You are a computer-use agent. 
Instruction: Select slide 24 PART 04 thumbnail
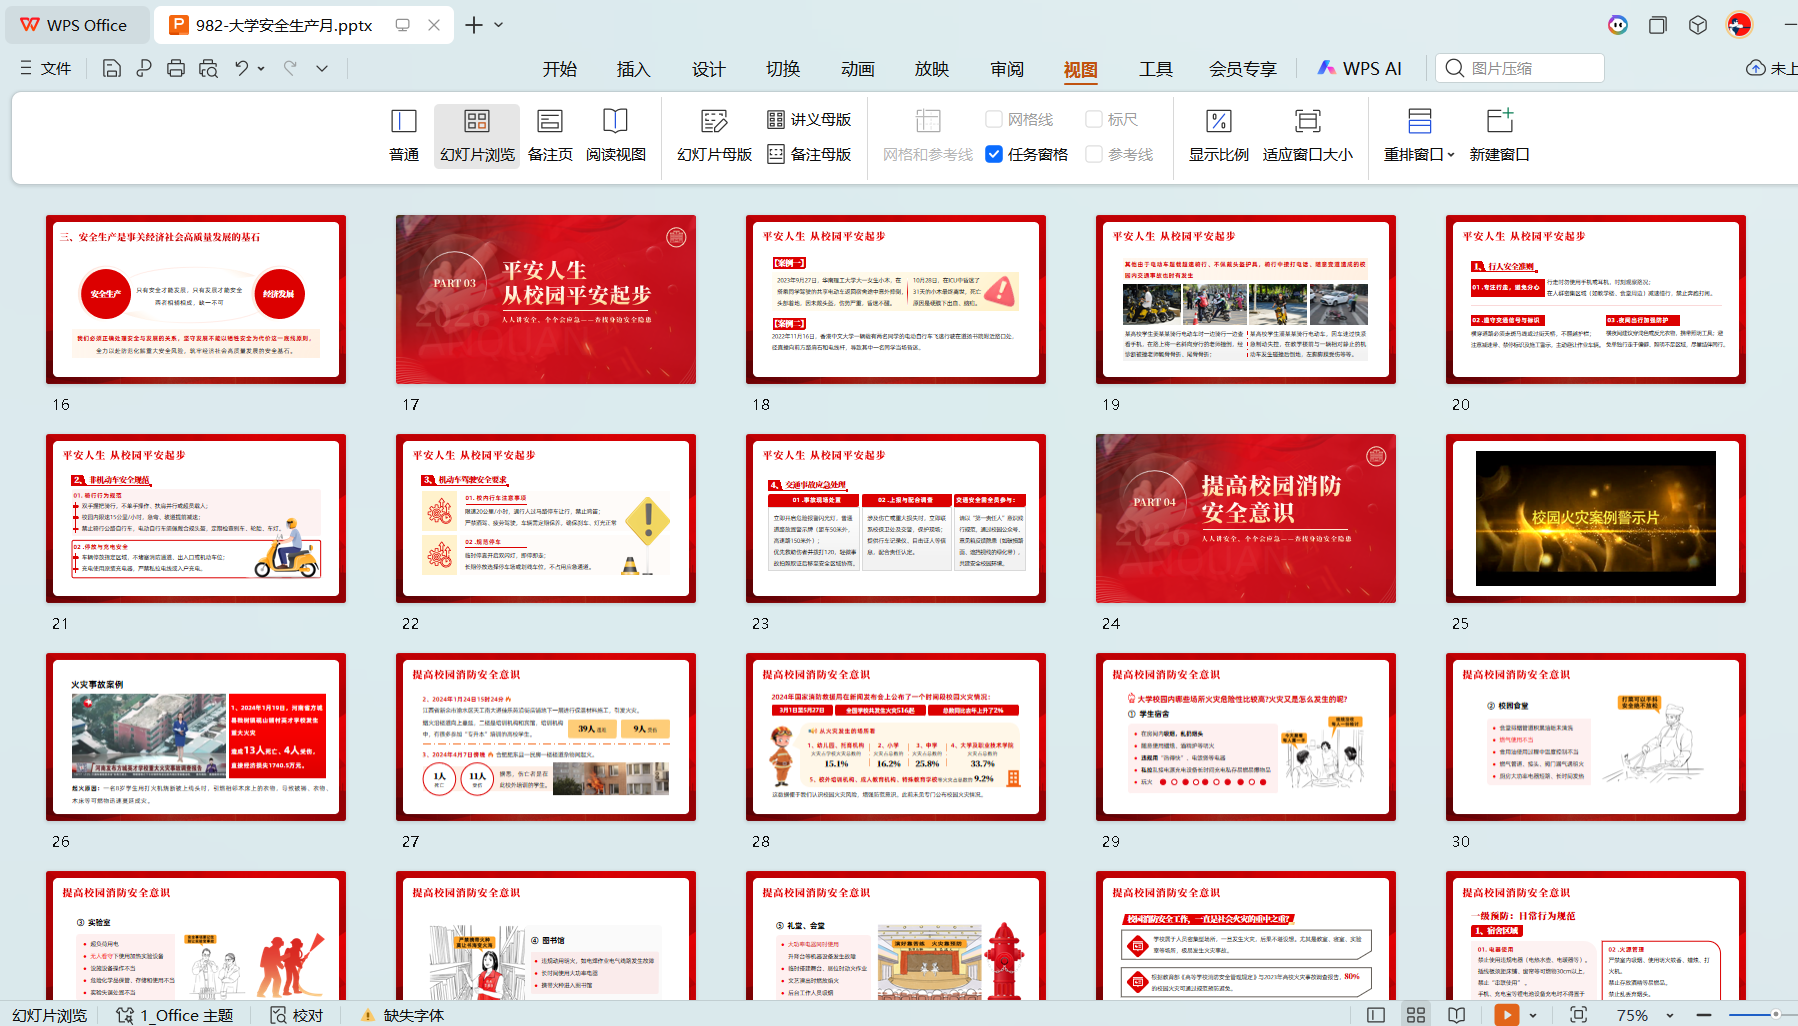1246,518
